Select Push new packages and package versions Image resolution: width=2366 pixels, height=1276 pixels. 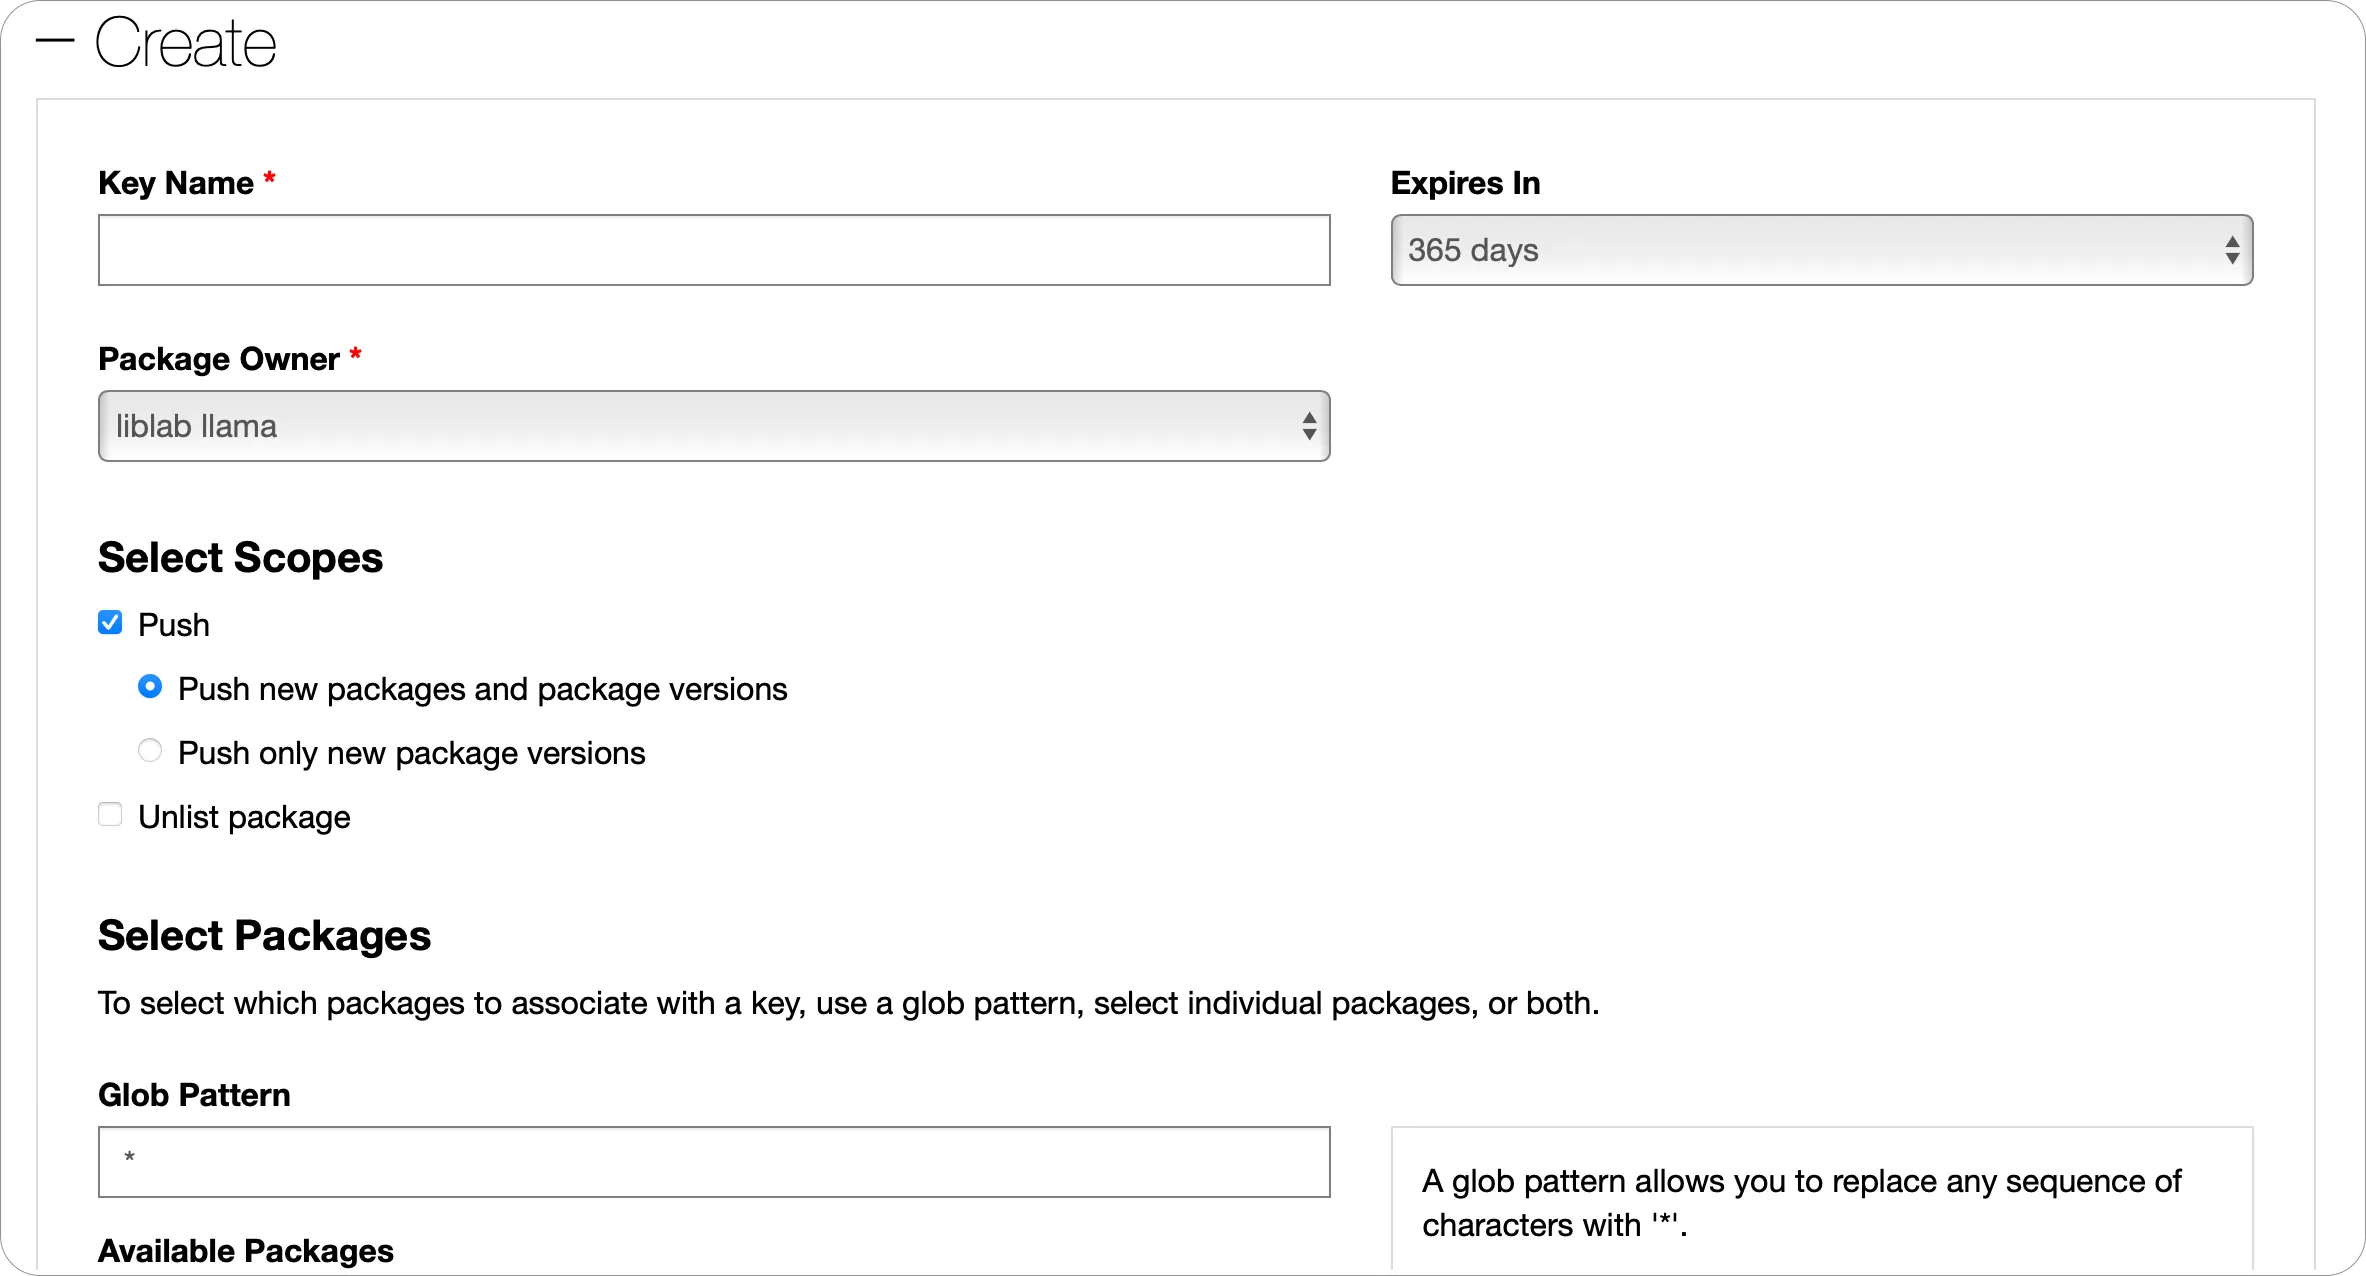[150, 687]
